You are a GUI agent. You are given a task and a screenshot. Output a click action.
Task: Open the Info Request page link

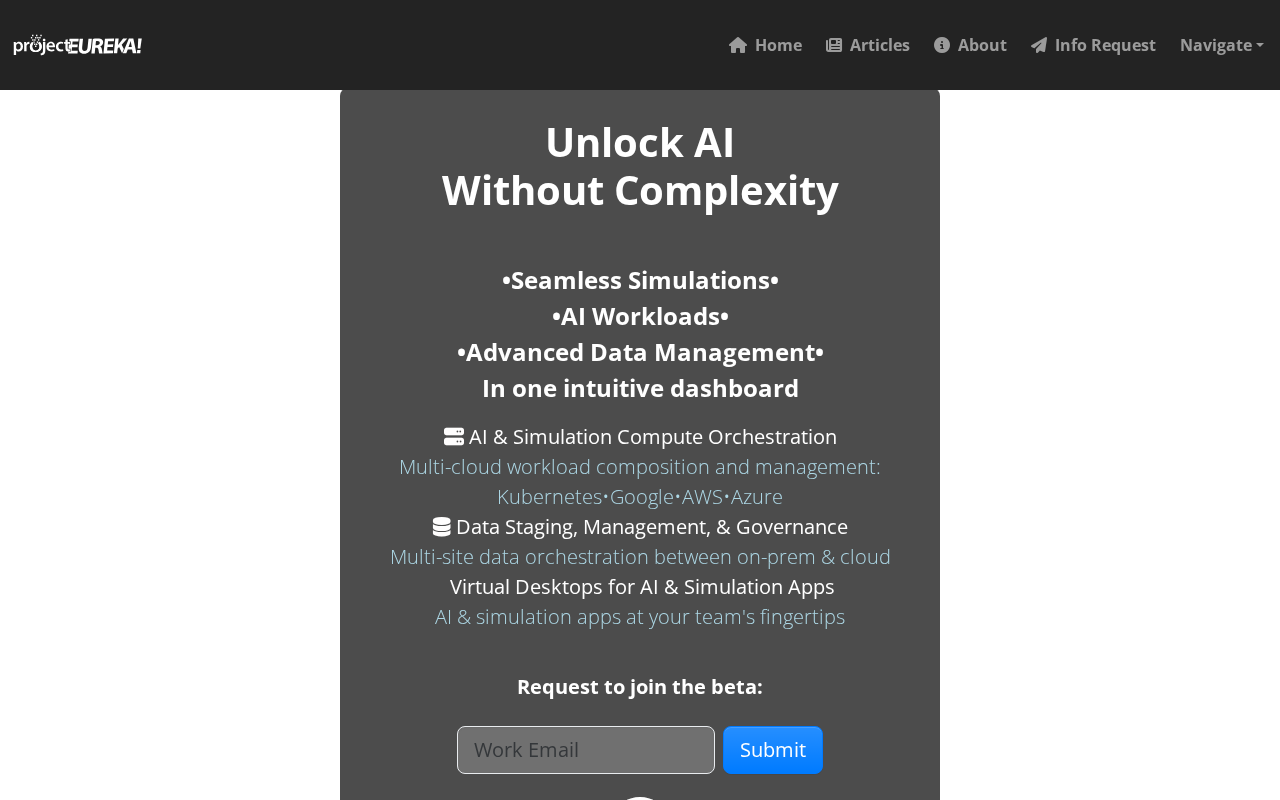point(1093,45)
